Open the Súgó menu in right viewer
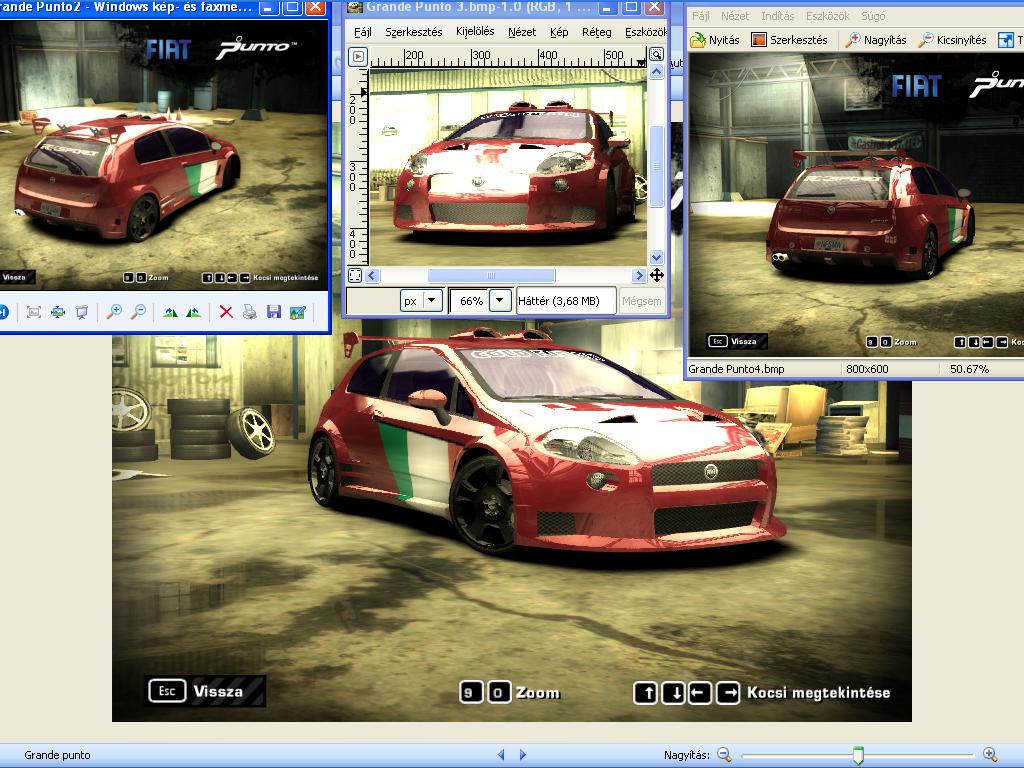This screenshot has width=1024, height=768. click(x=872, y=16)
